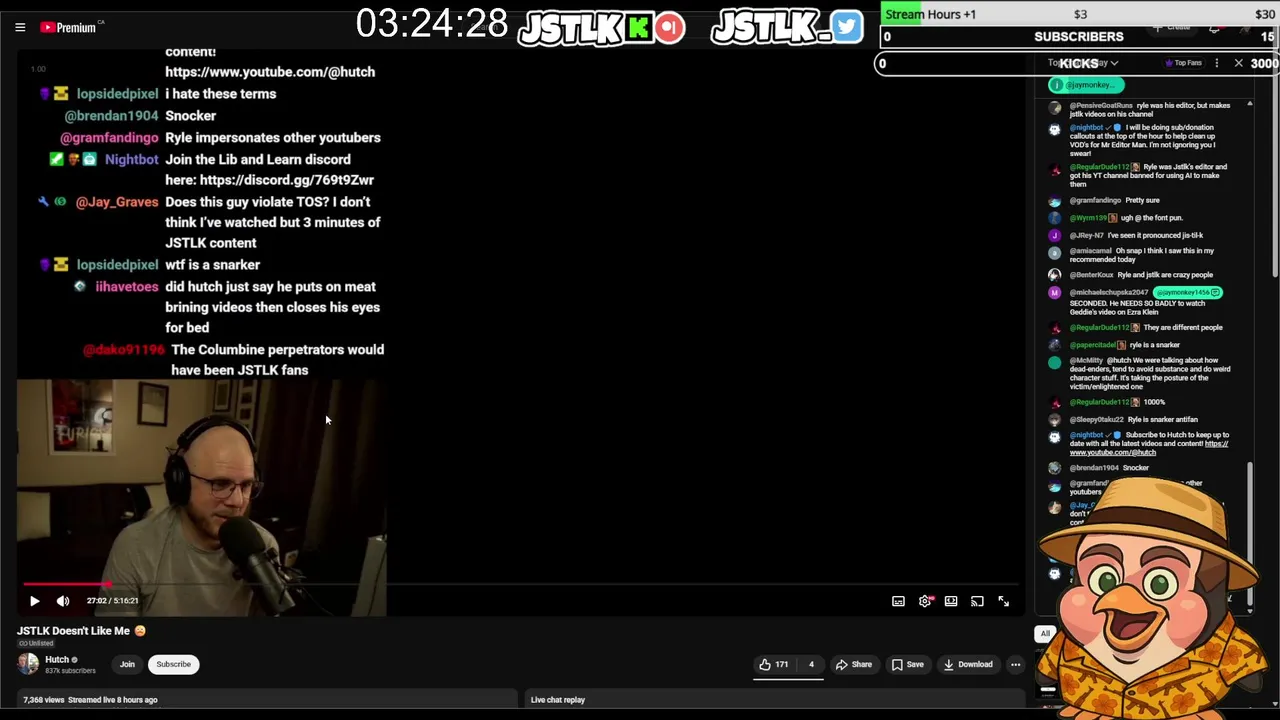Viewport: 1280px width, 720px height.
Task: Open the Top chat replay dropdown
Action: pyautogui.click(x=1083, y=63)
